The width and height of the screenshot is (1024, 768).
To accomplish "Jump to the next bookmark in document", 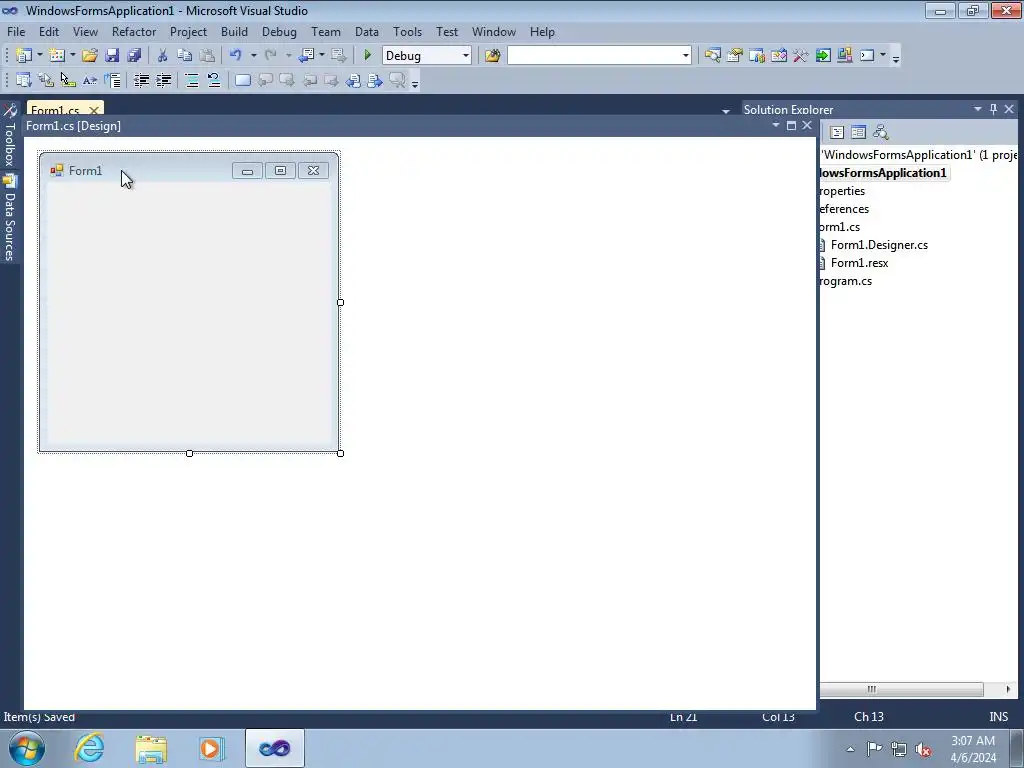I will (x=375, y=80).
